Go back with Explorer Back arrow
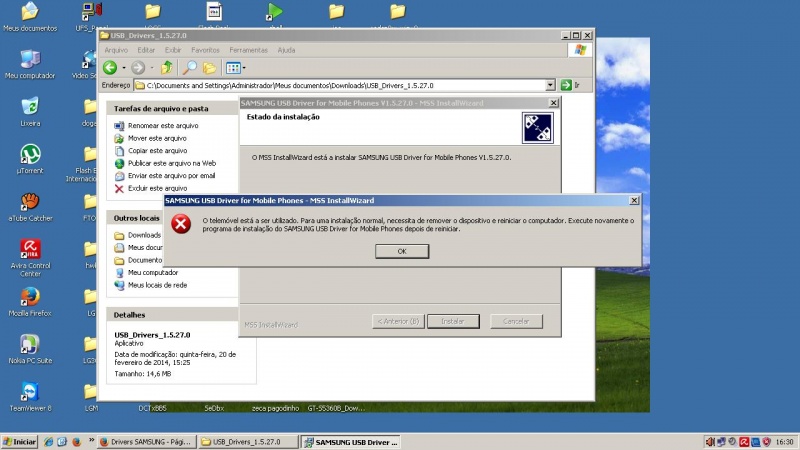The height and width of the screenshot is (450, 800). coord(110,67)
